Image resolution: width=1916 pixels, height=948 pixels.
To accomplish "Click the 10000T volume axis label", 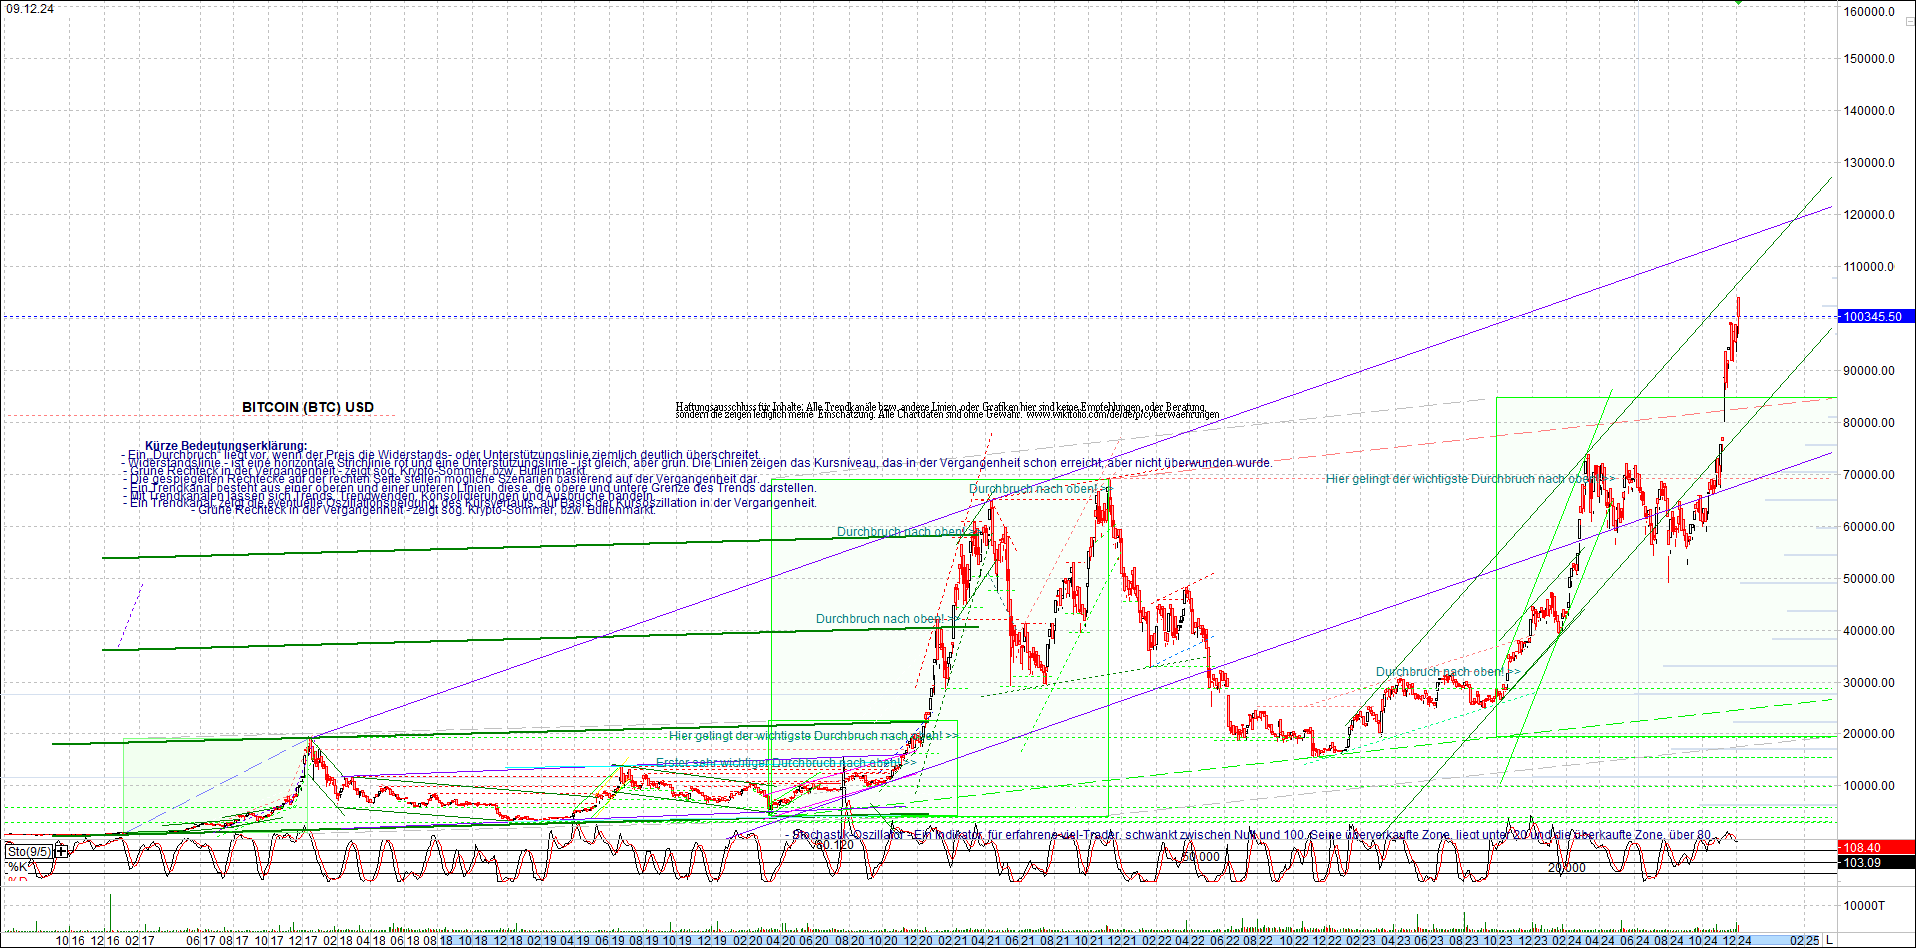I will click(x=1865, y=906).
